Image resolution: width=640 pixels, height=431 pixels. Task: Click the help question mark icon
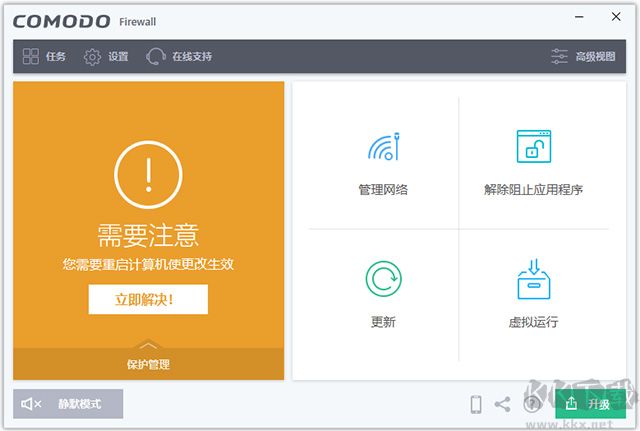[x=532, y=404]
